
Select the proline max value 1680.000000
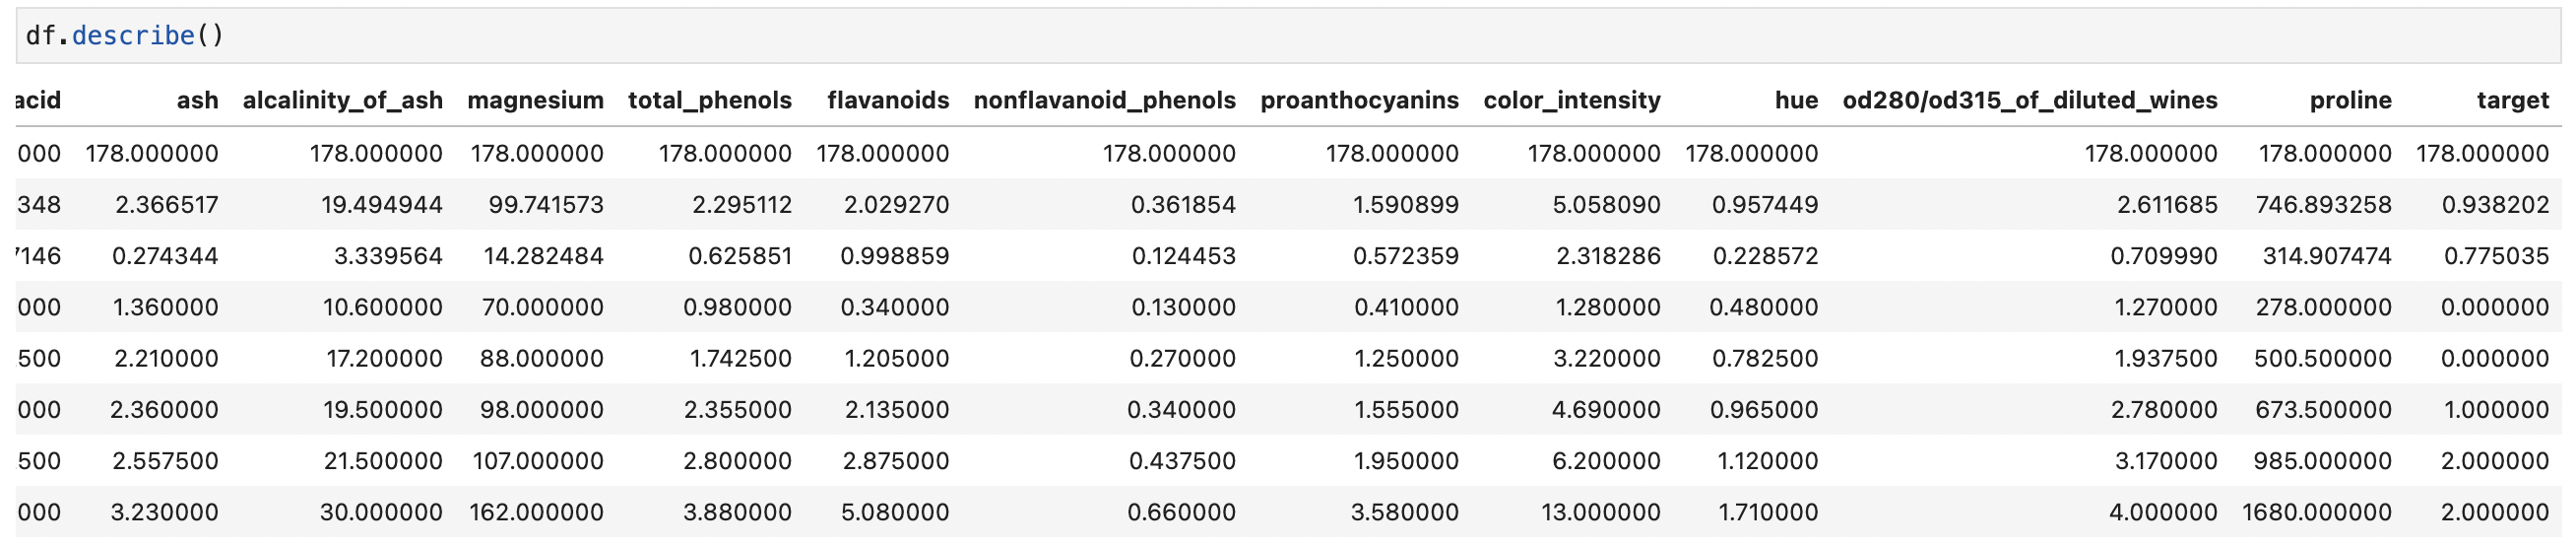click(x=2316, y=512)
